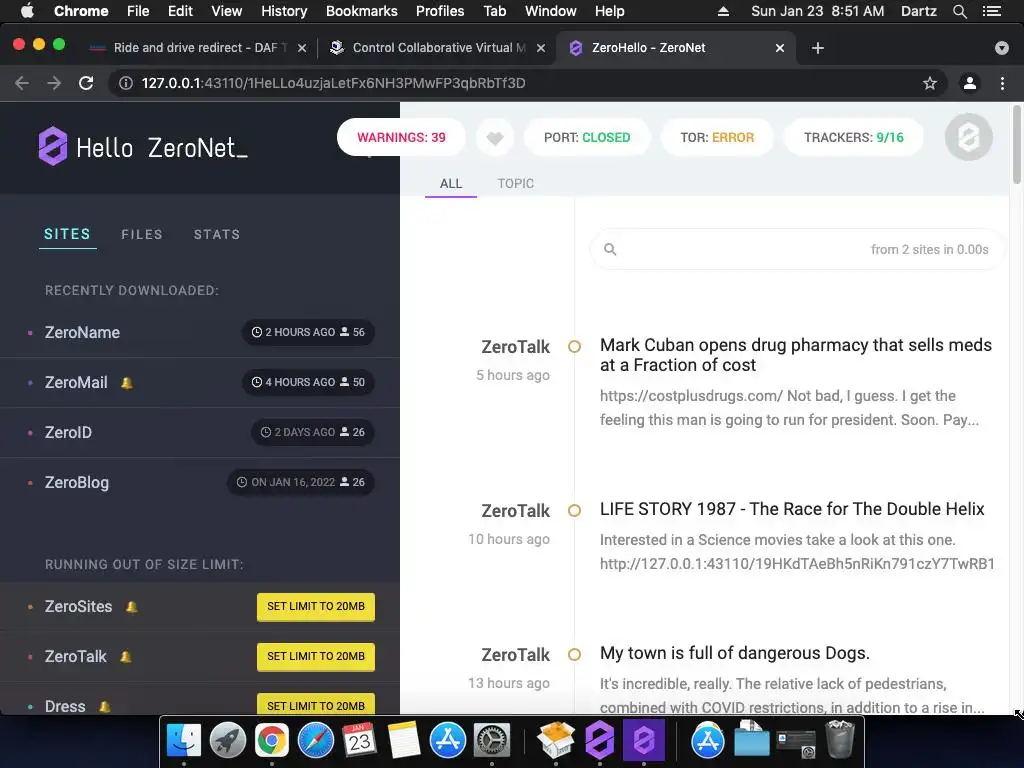The width and height of the screenshot is (1024, 768).
Task: Open System Preferences from the Dock
Action: (x=491, y=740)
